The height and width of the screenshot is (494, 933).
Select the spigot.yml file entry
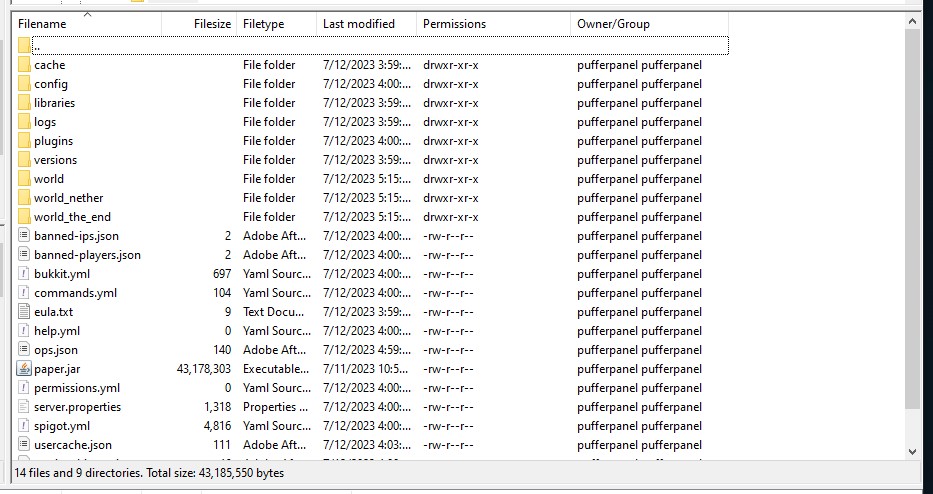pos(61,426)
